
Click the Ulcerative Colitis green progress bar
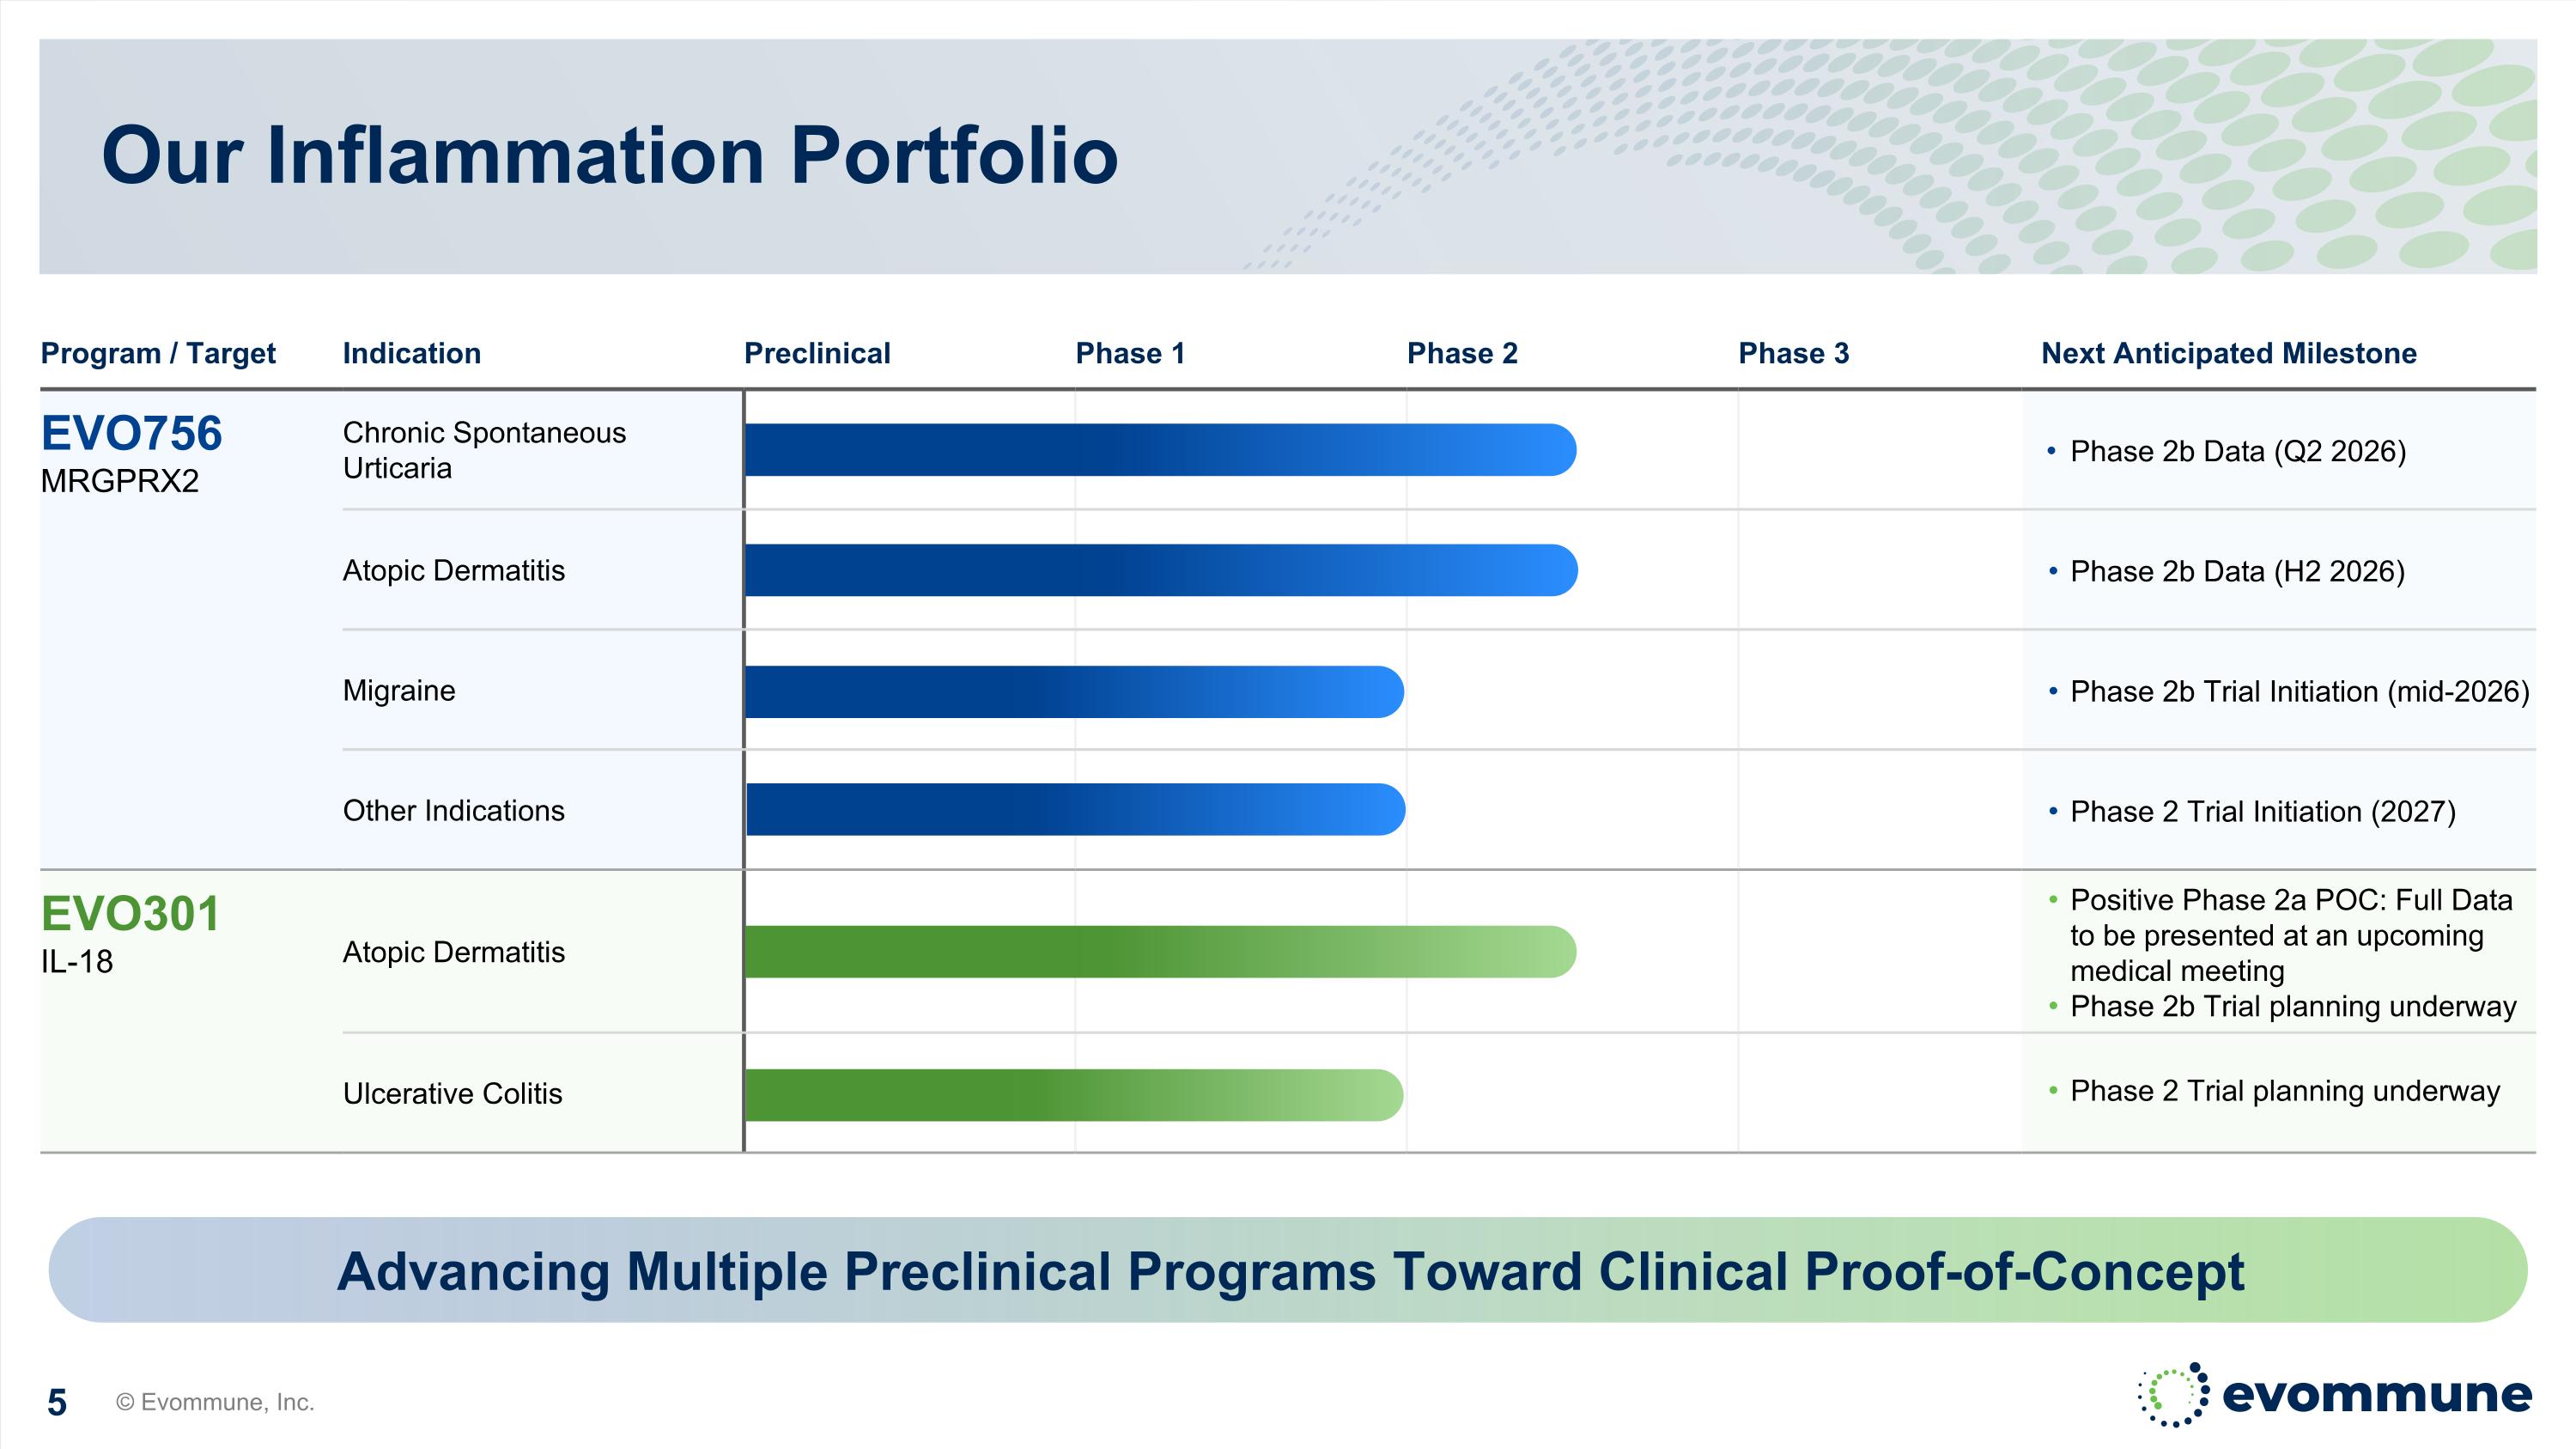pos(1074,1095)
